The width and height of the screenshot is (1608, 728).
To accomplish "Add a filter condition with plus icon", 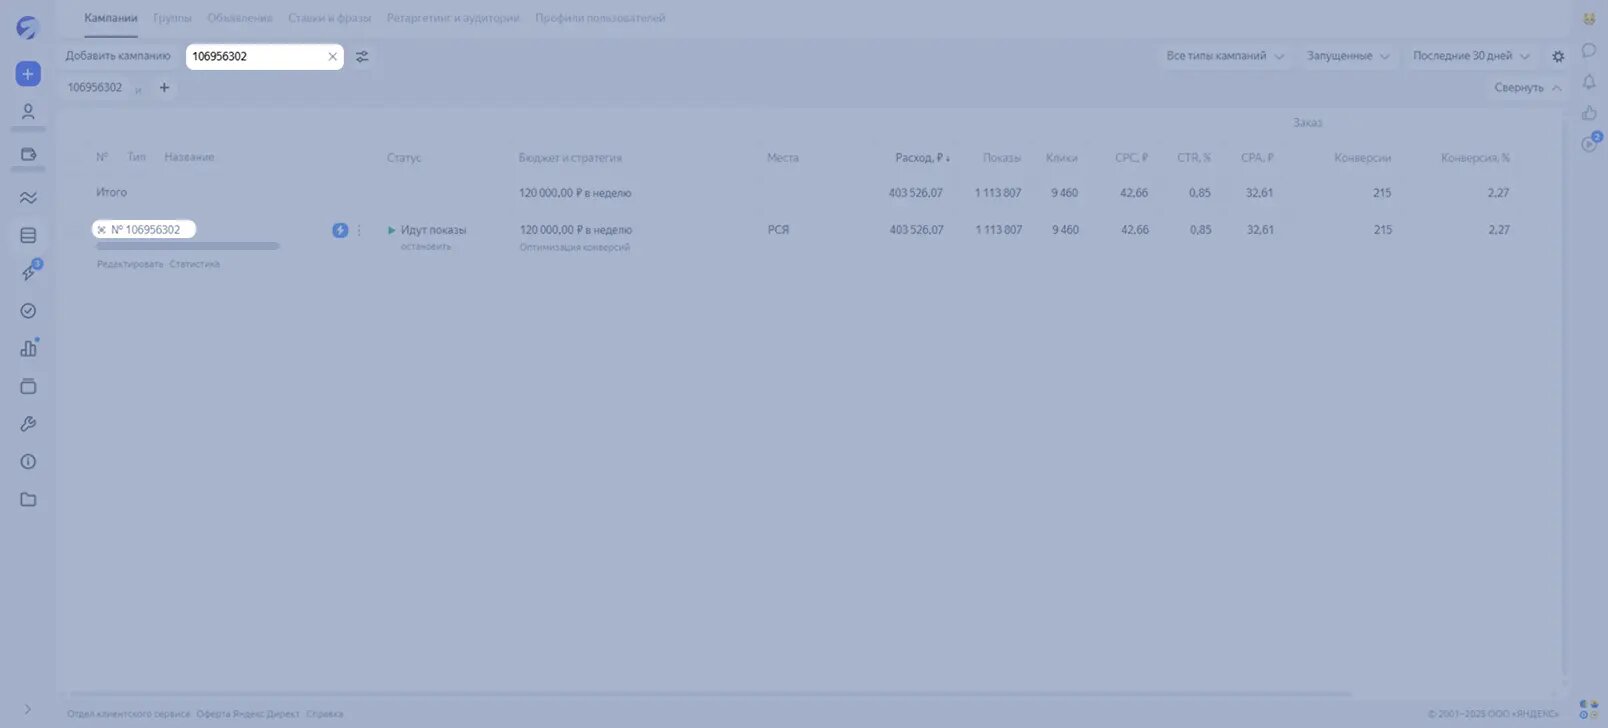I will (164, 88).
